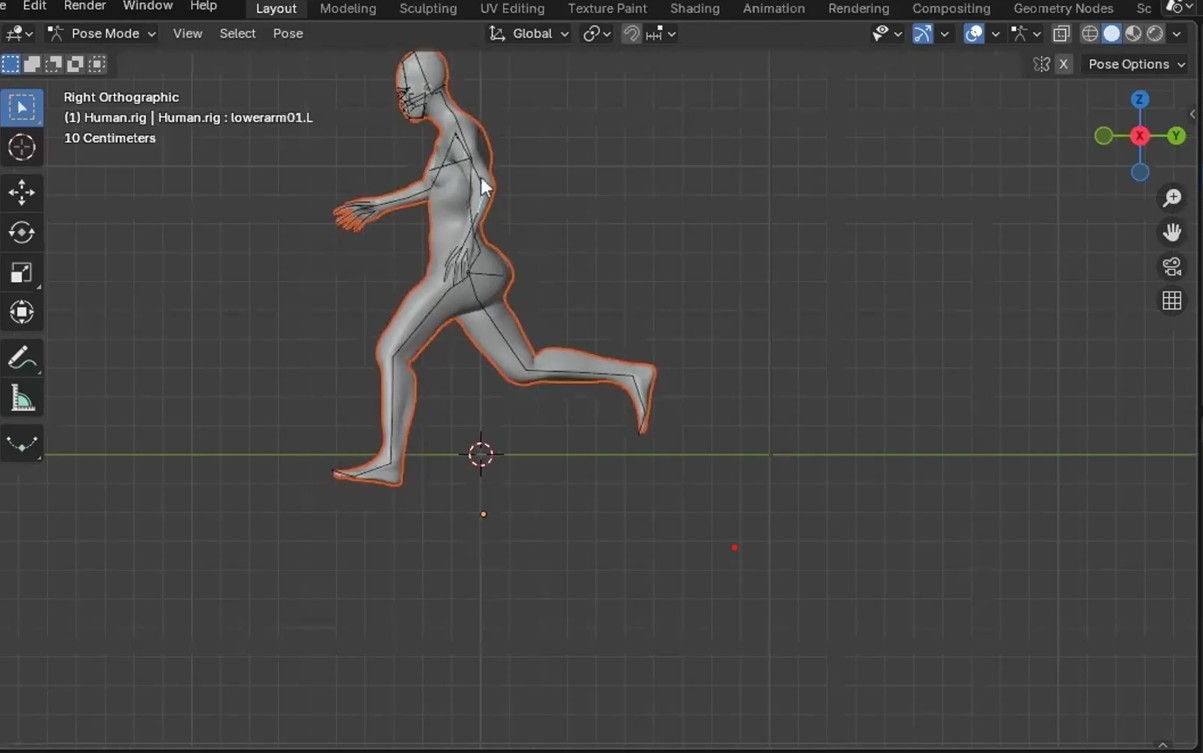Open the Pose Mode dropdown
1203x753 pixels.
102,34
